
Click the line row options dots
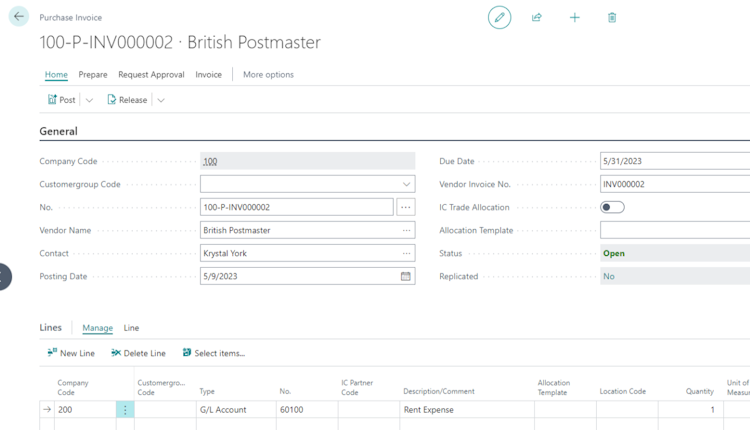(x=125, y=410)
